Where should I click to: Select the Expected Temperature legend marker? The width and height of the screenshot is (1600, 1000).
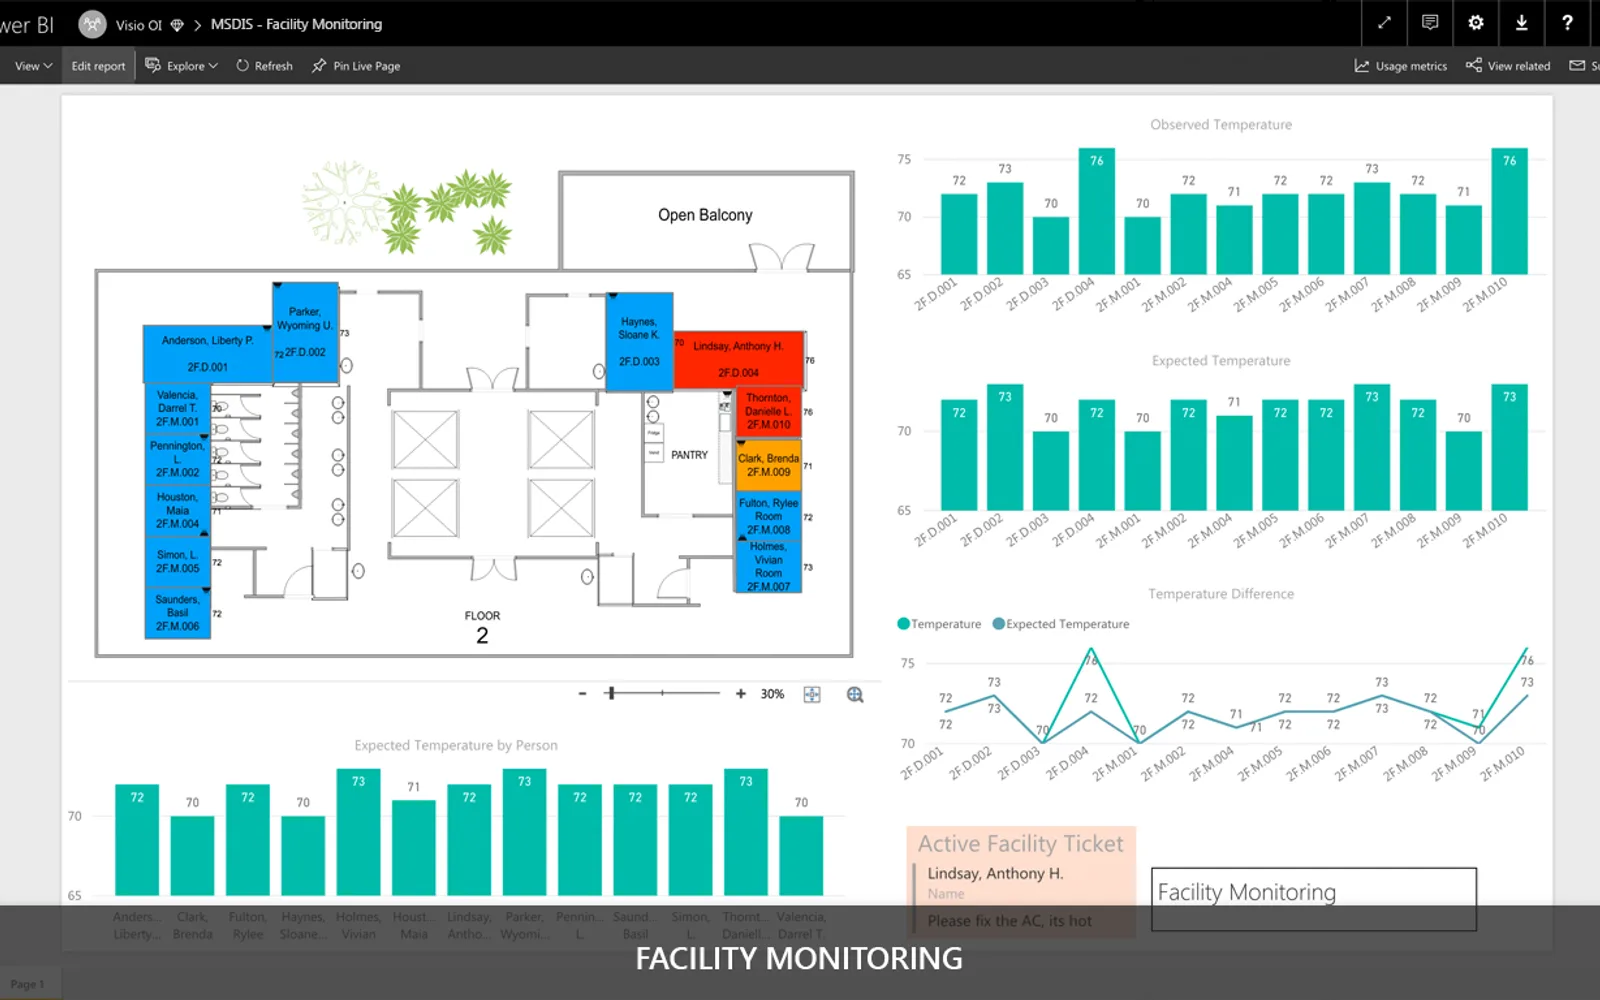[998, 624]
